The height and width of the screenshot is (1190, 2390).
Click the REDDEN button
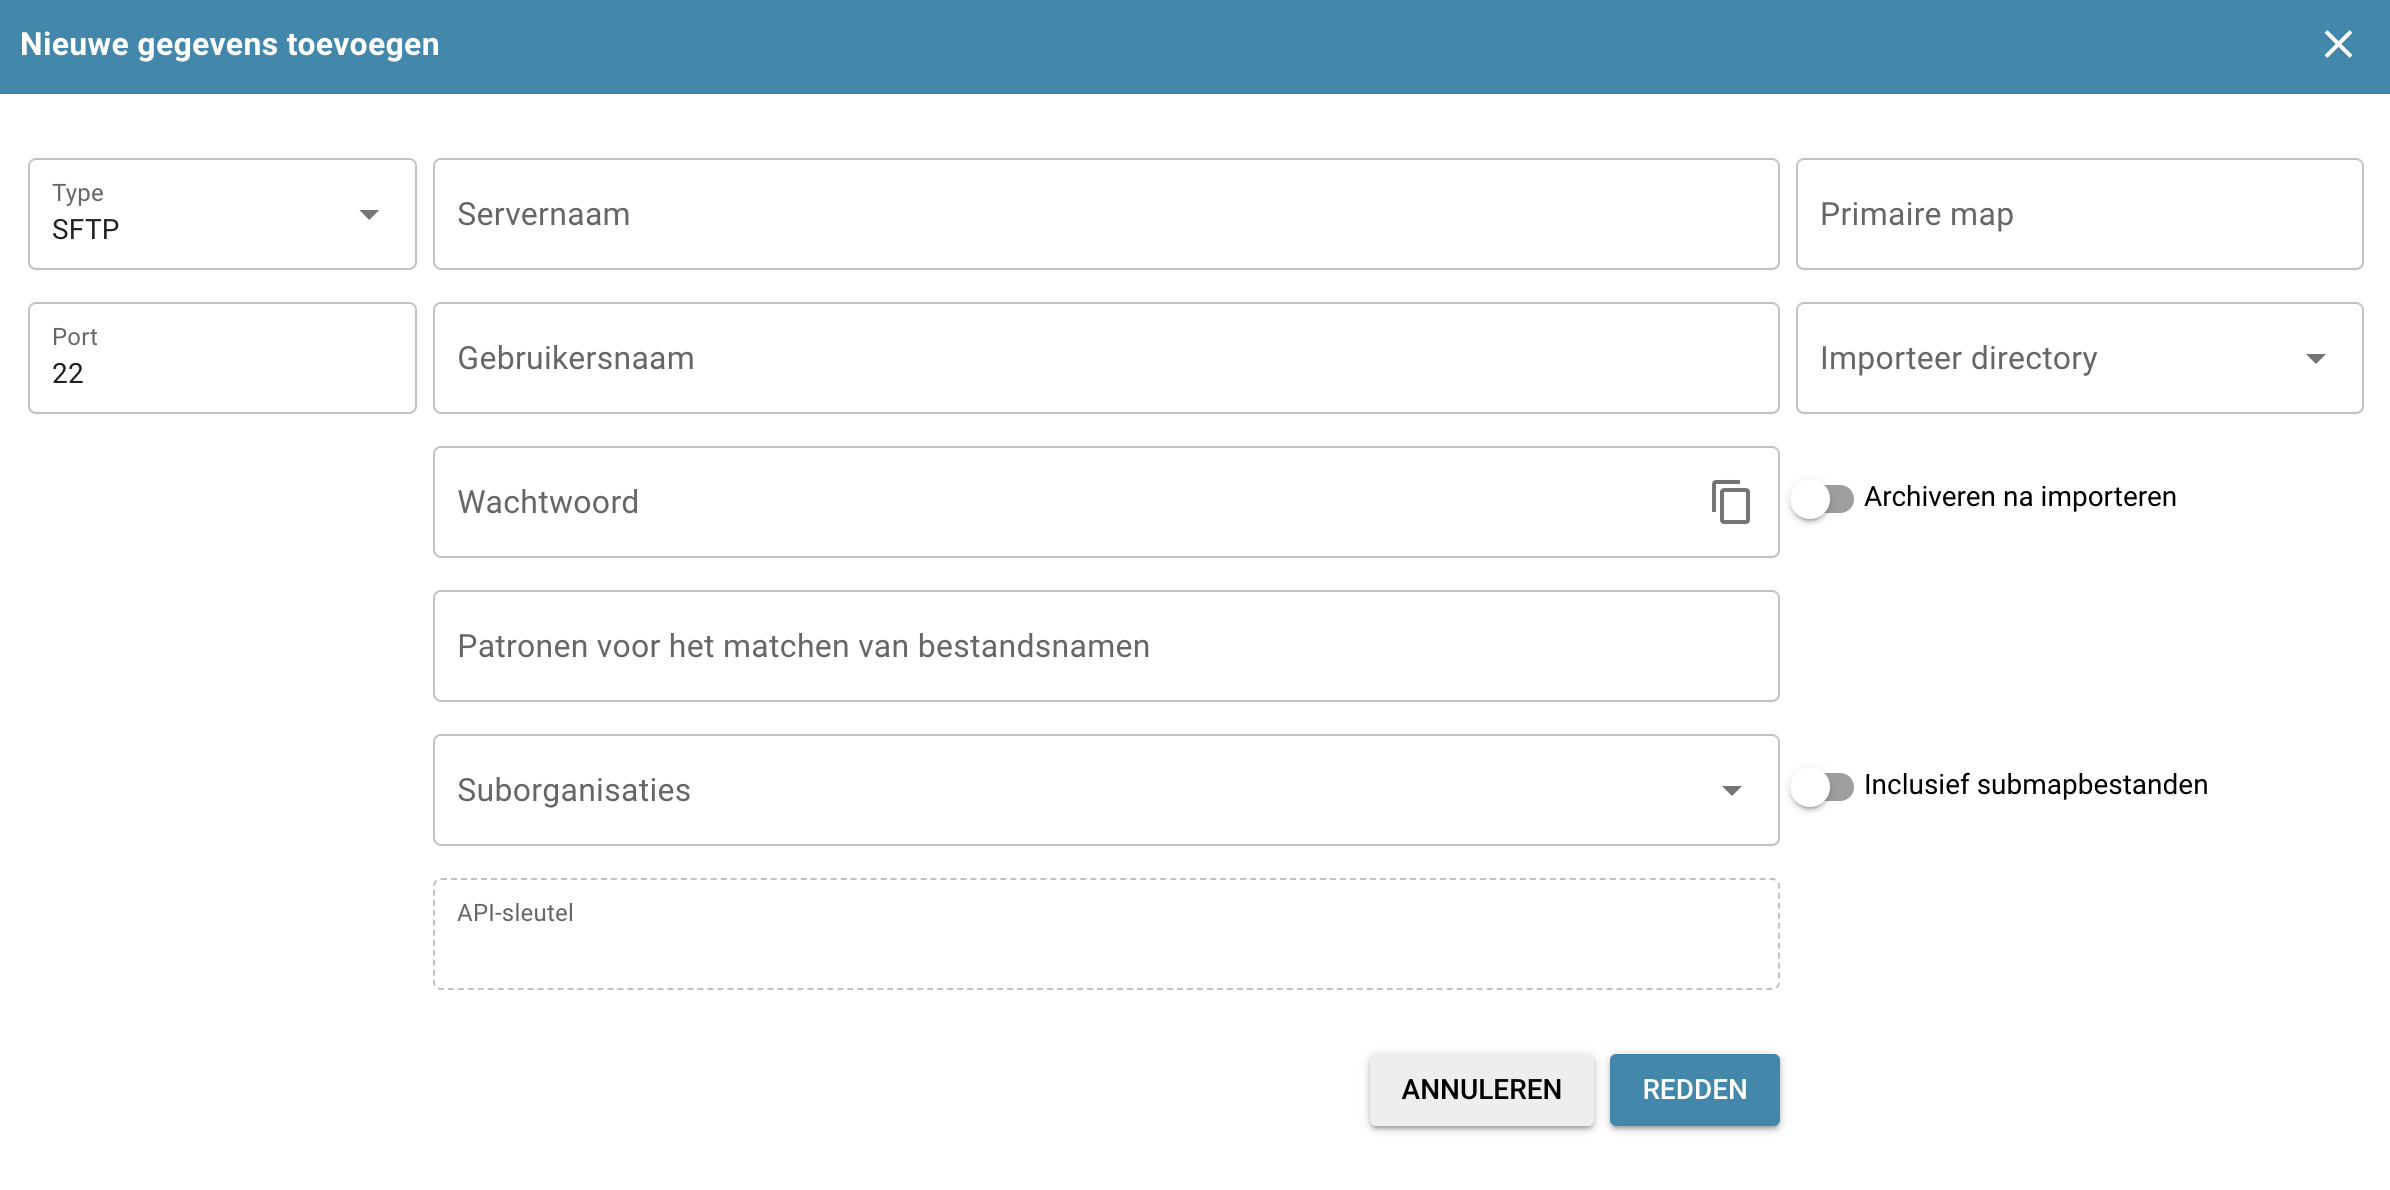tap(1694, 1090)
